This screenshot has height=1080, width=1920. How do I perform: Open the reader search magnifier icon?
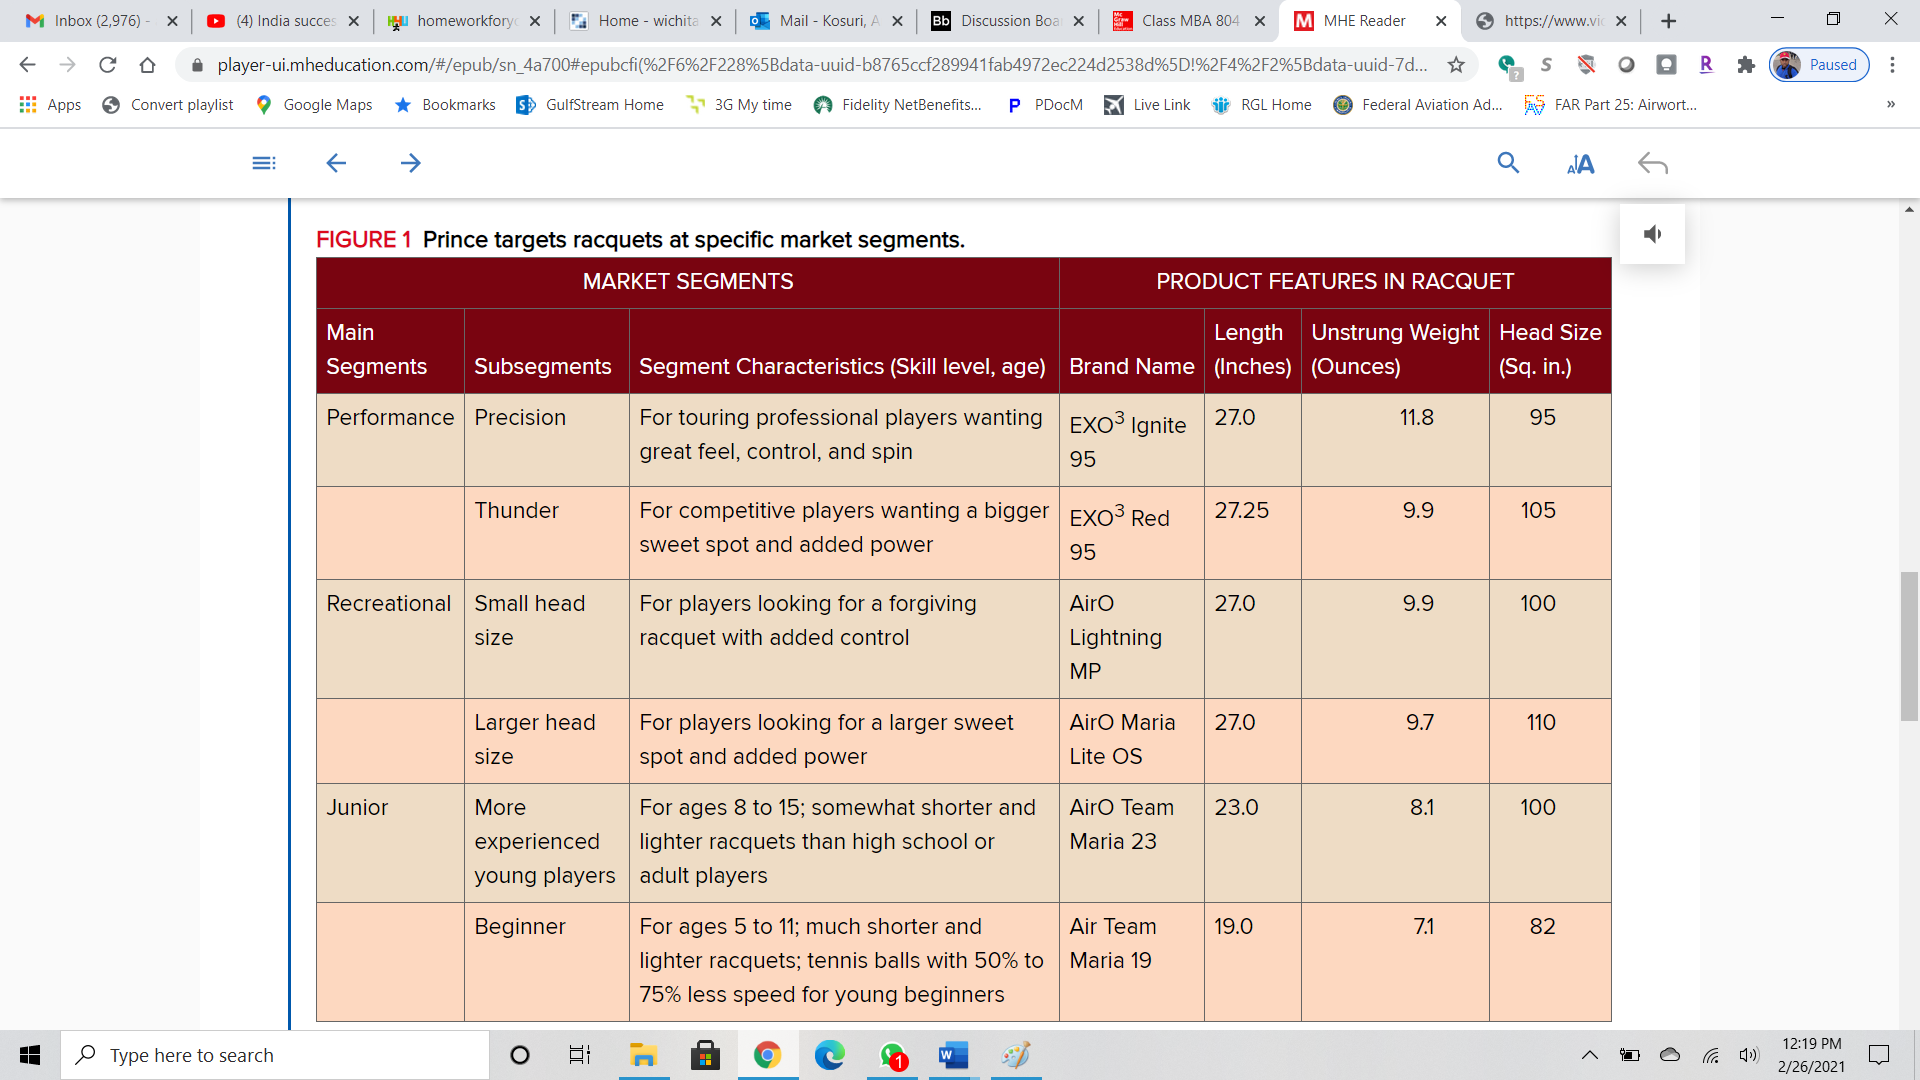click(x=1508, y=163)
